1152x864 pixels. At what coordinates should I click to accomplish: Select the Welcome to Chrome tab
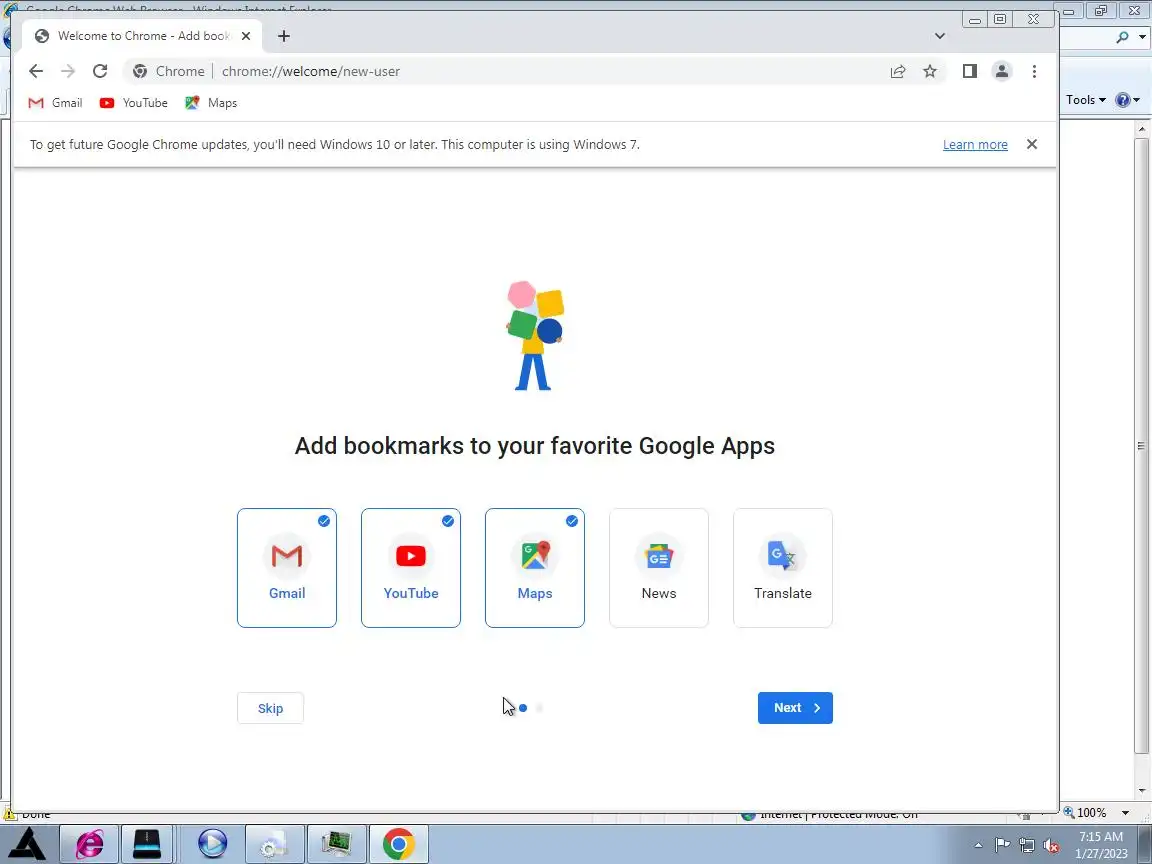click(x=140, y=36)
